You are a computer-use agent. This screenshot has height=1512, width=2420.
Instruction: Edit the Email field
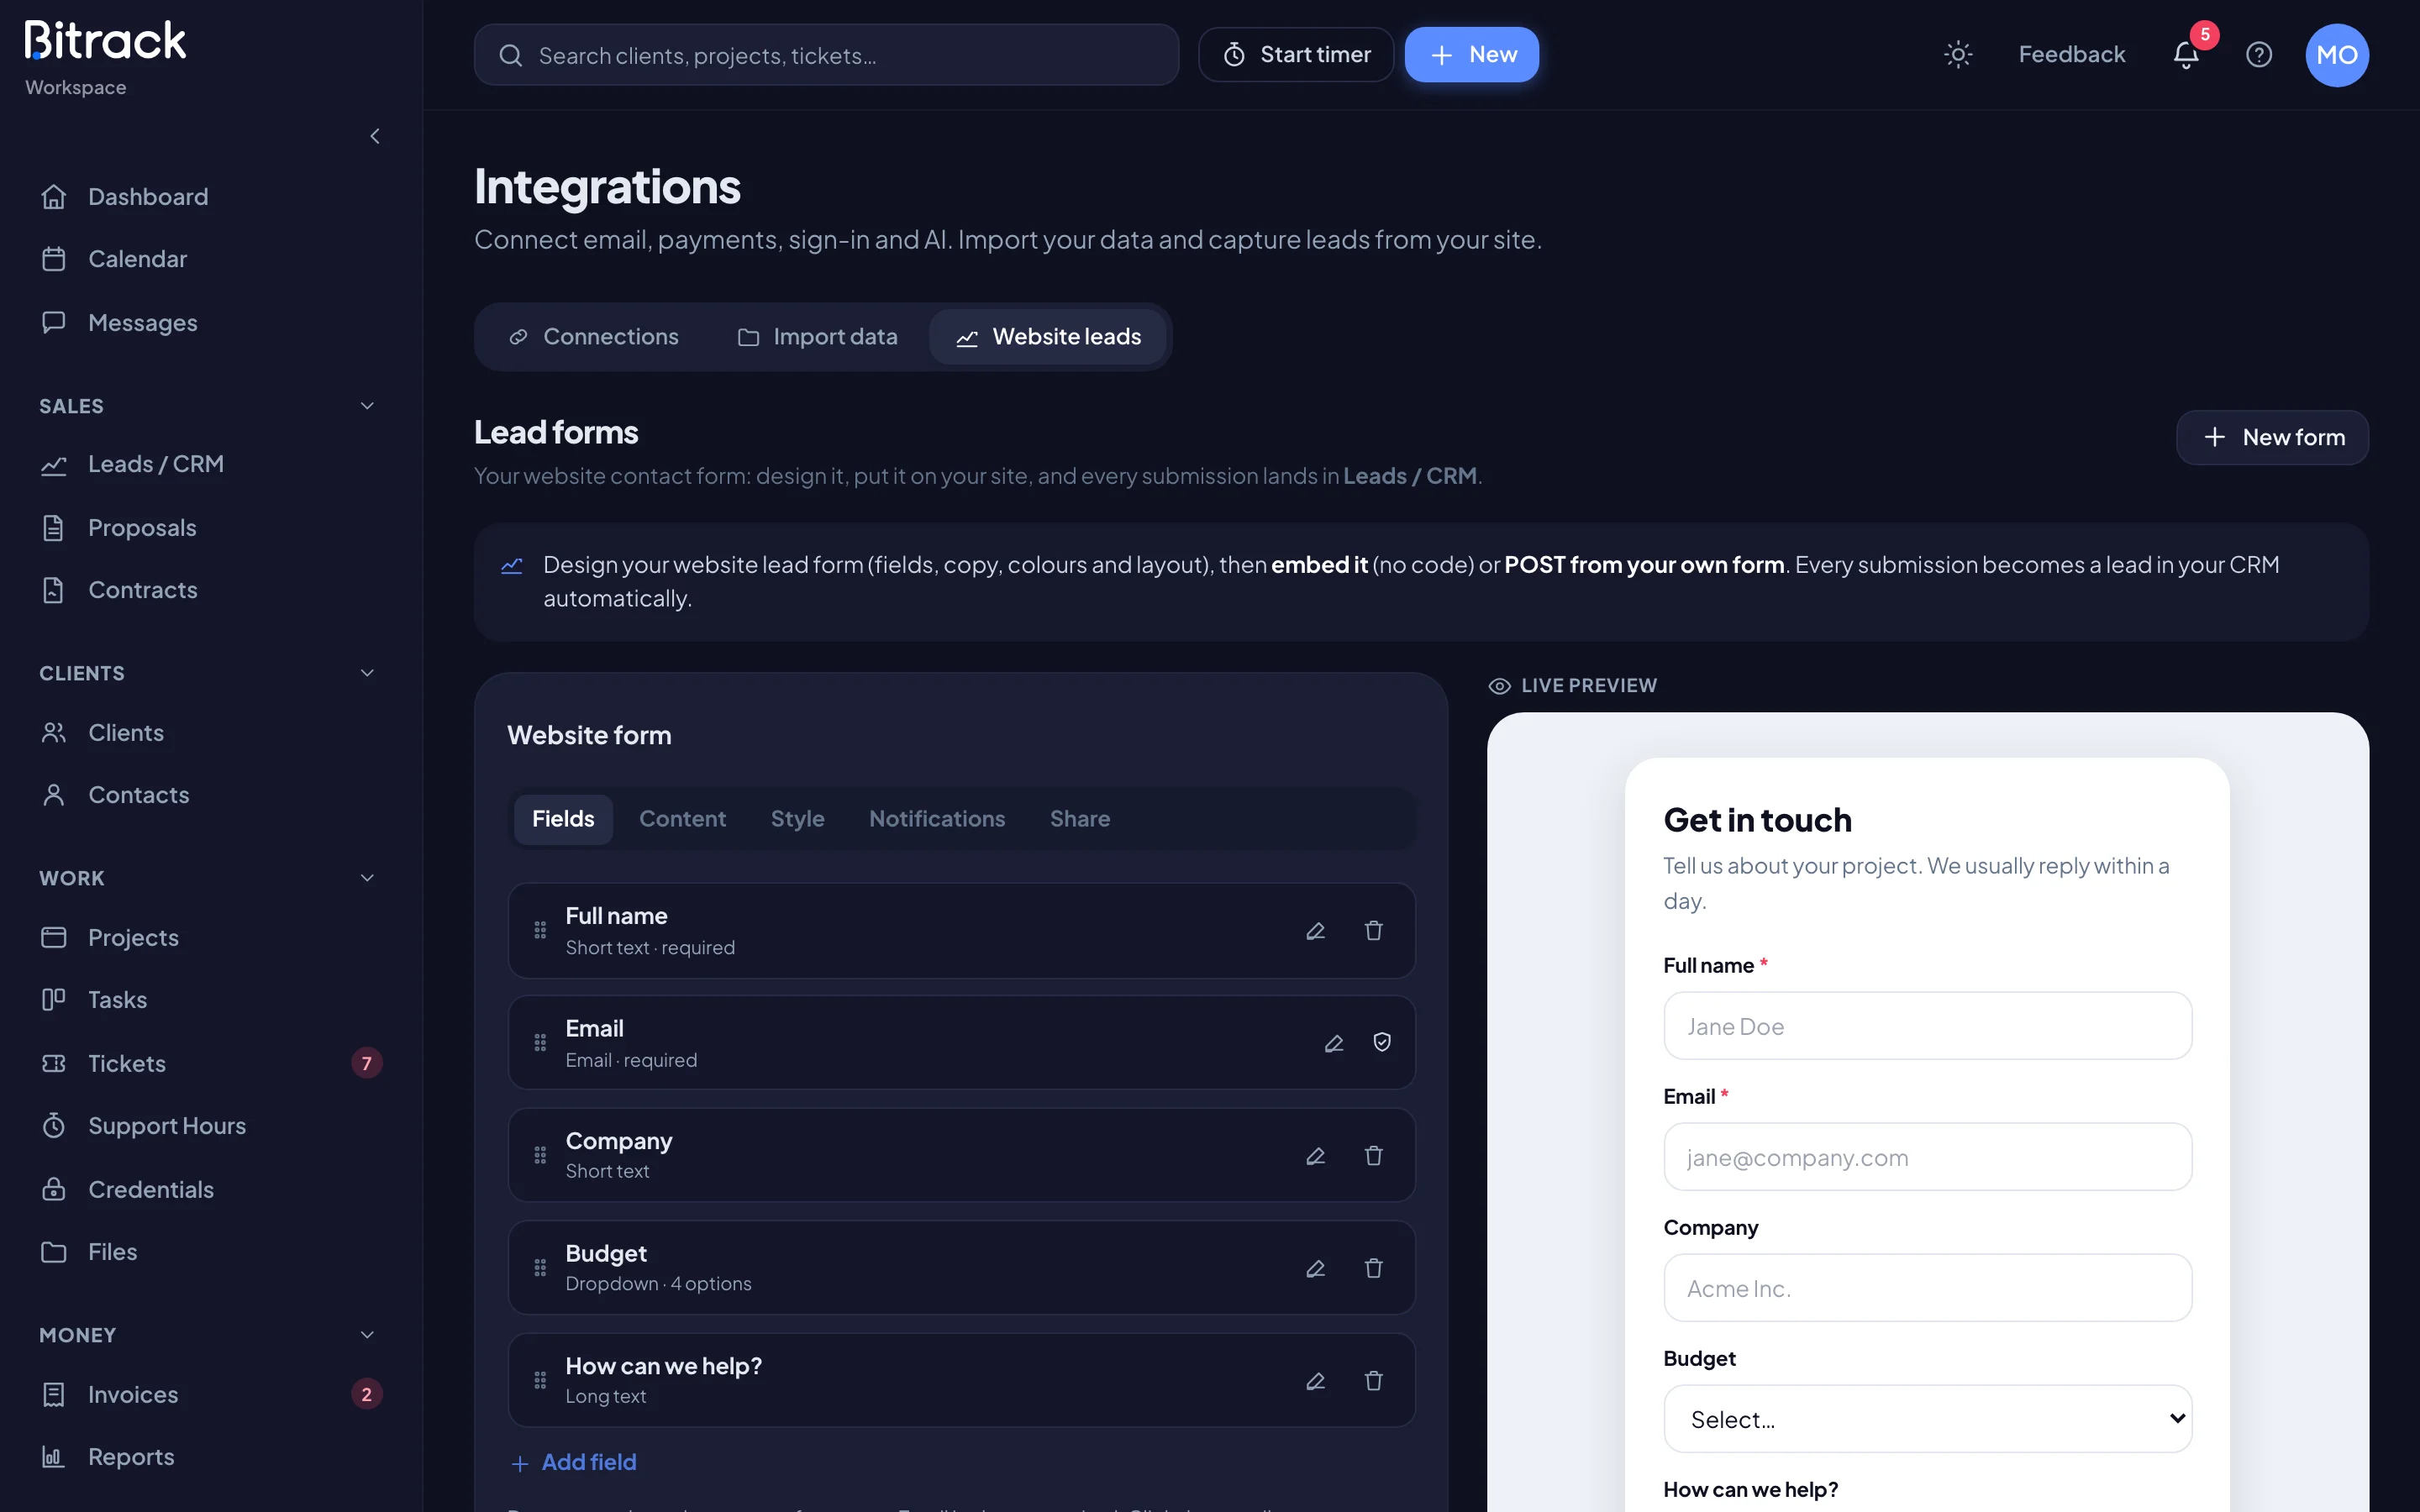pos(1333,1043)
